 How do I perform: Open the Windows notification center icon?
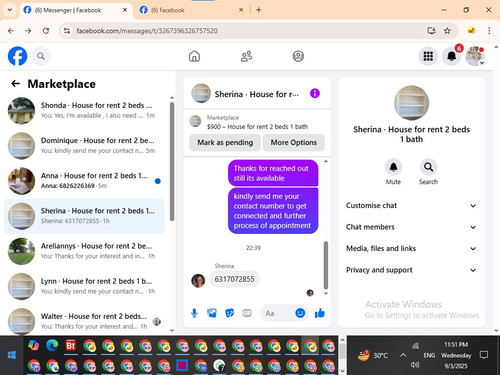483,355
